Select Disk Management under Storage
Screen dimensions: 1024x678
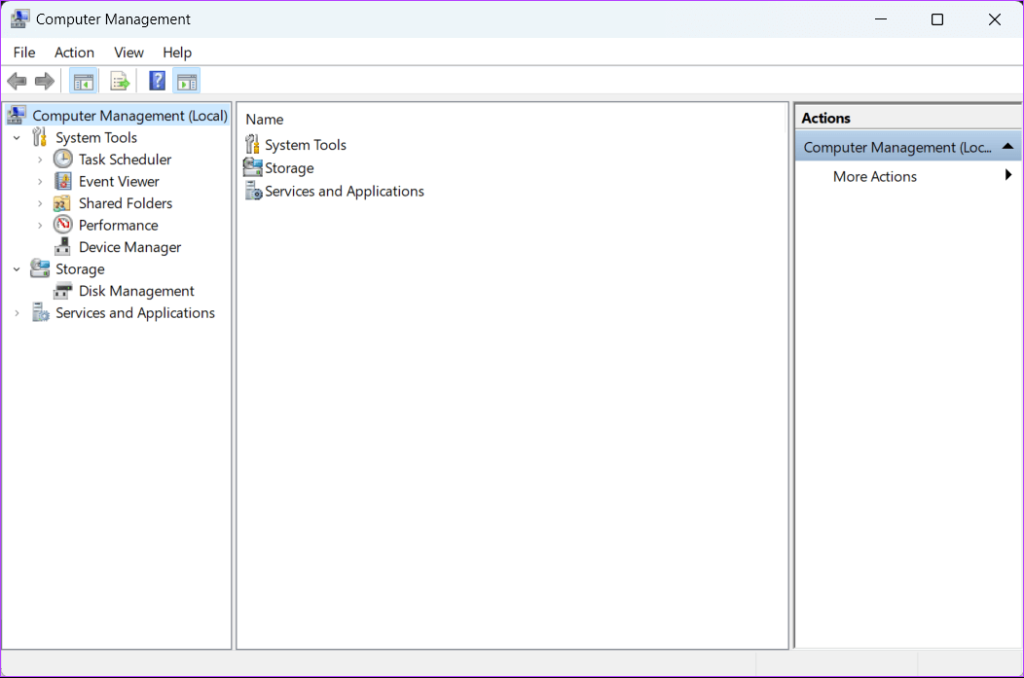[136, 291]
